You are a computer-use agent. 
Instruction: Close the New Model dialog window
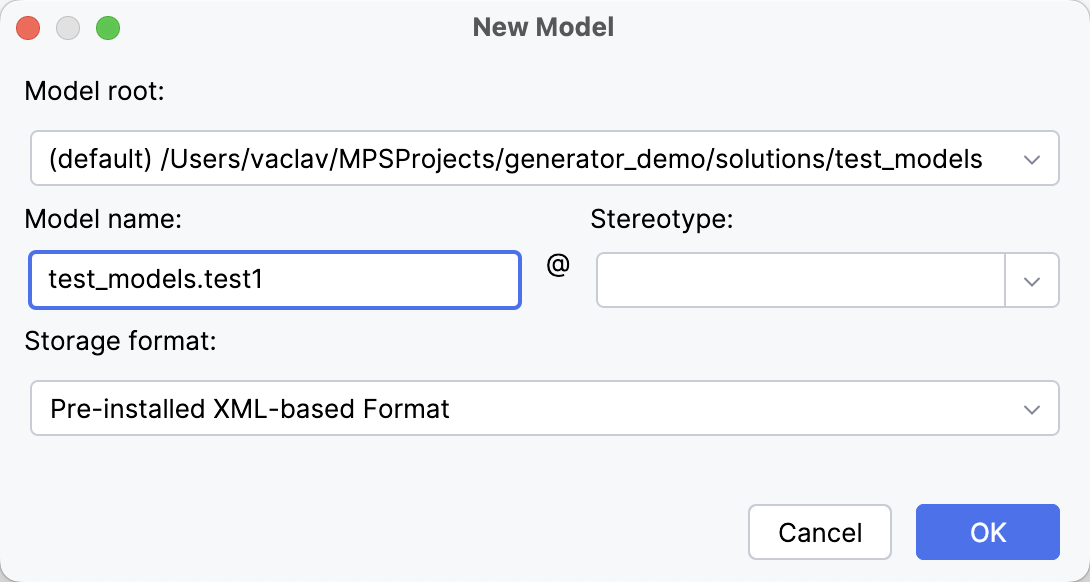[x=29, y=28]
